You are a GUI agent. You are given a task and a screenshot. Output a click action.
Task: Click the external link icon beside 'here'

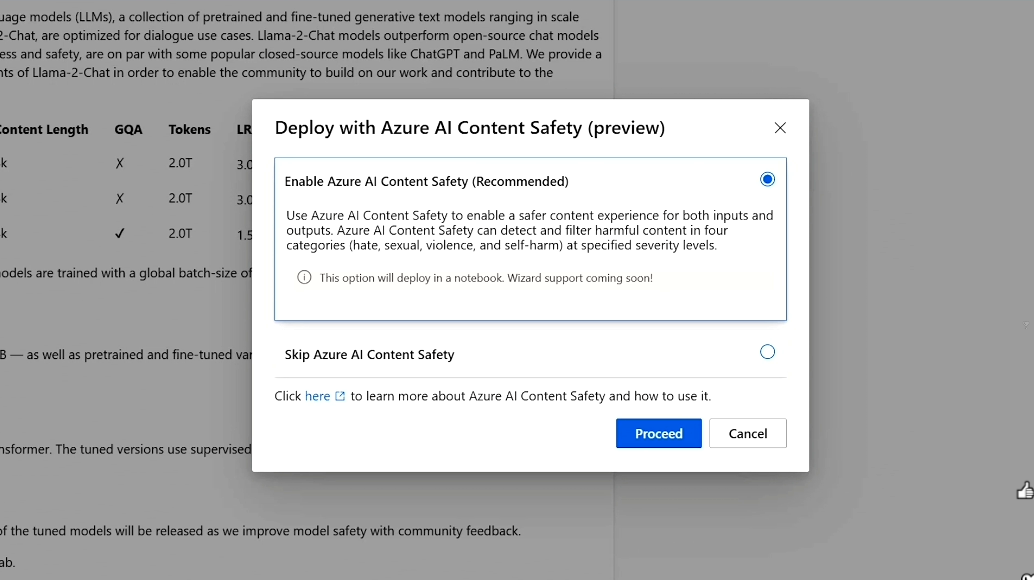(x=340, y=396)
